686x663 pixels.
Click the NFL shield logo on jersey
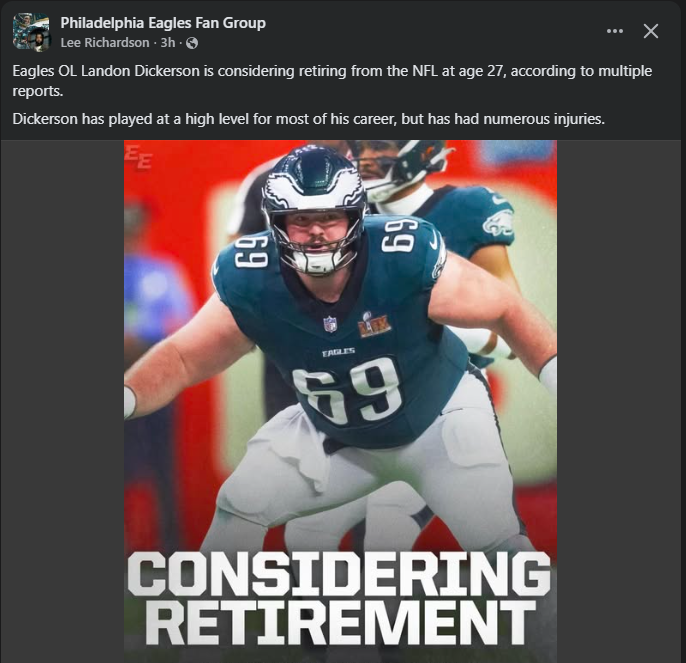(330, 324)
